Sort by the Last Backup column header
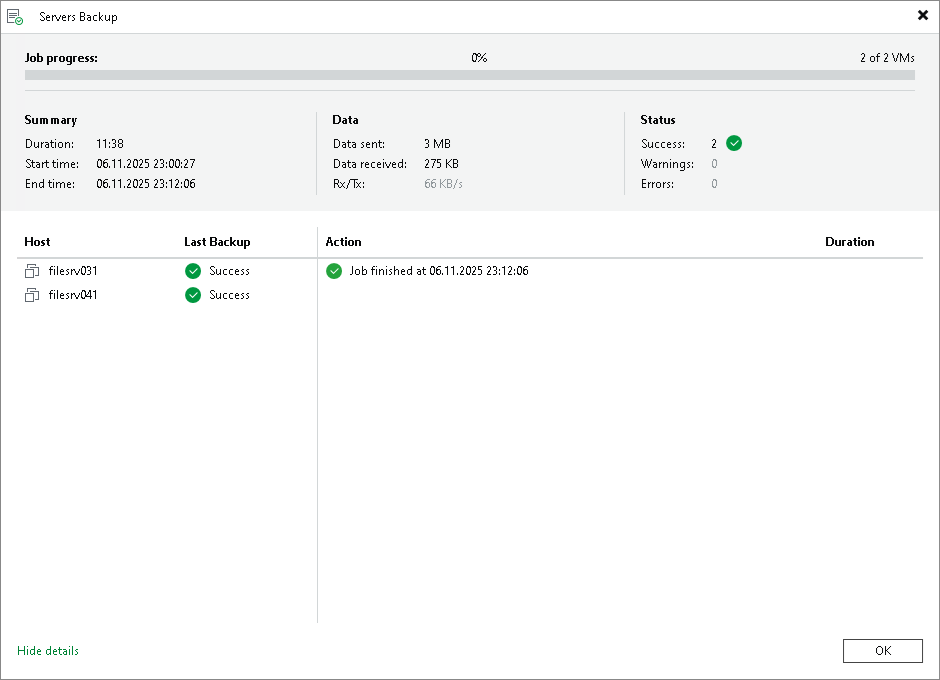 click(216, 242)
